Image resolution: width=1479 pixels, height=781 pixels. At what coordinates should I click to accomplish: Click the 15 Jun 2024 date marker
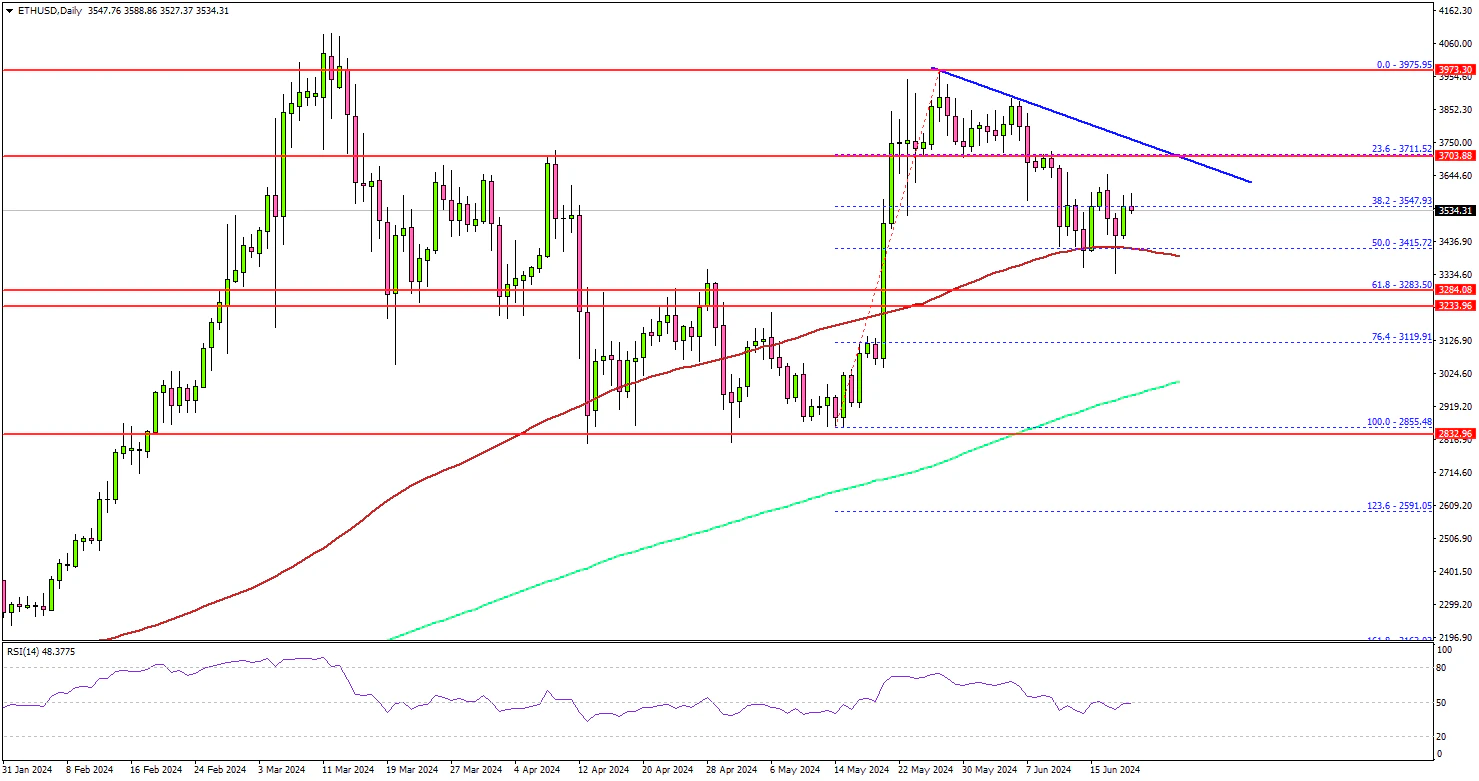[x=1114, y=770]
